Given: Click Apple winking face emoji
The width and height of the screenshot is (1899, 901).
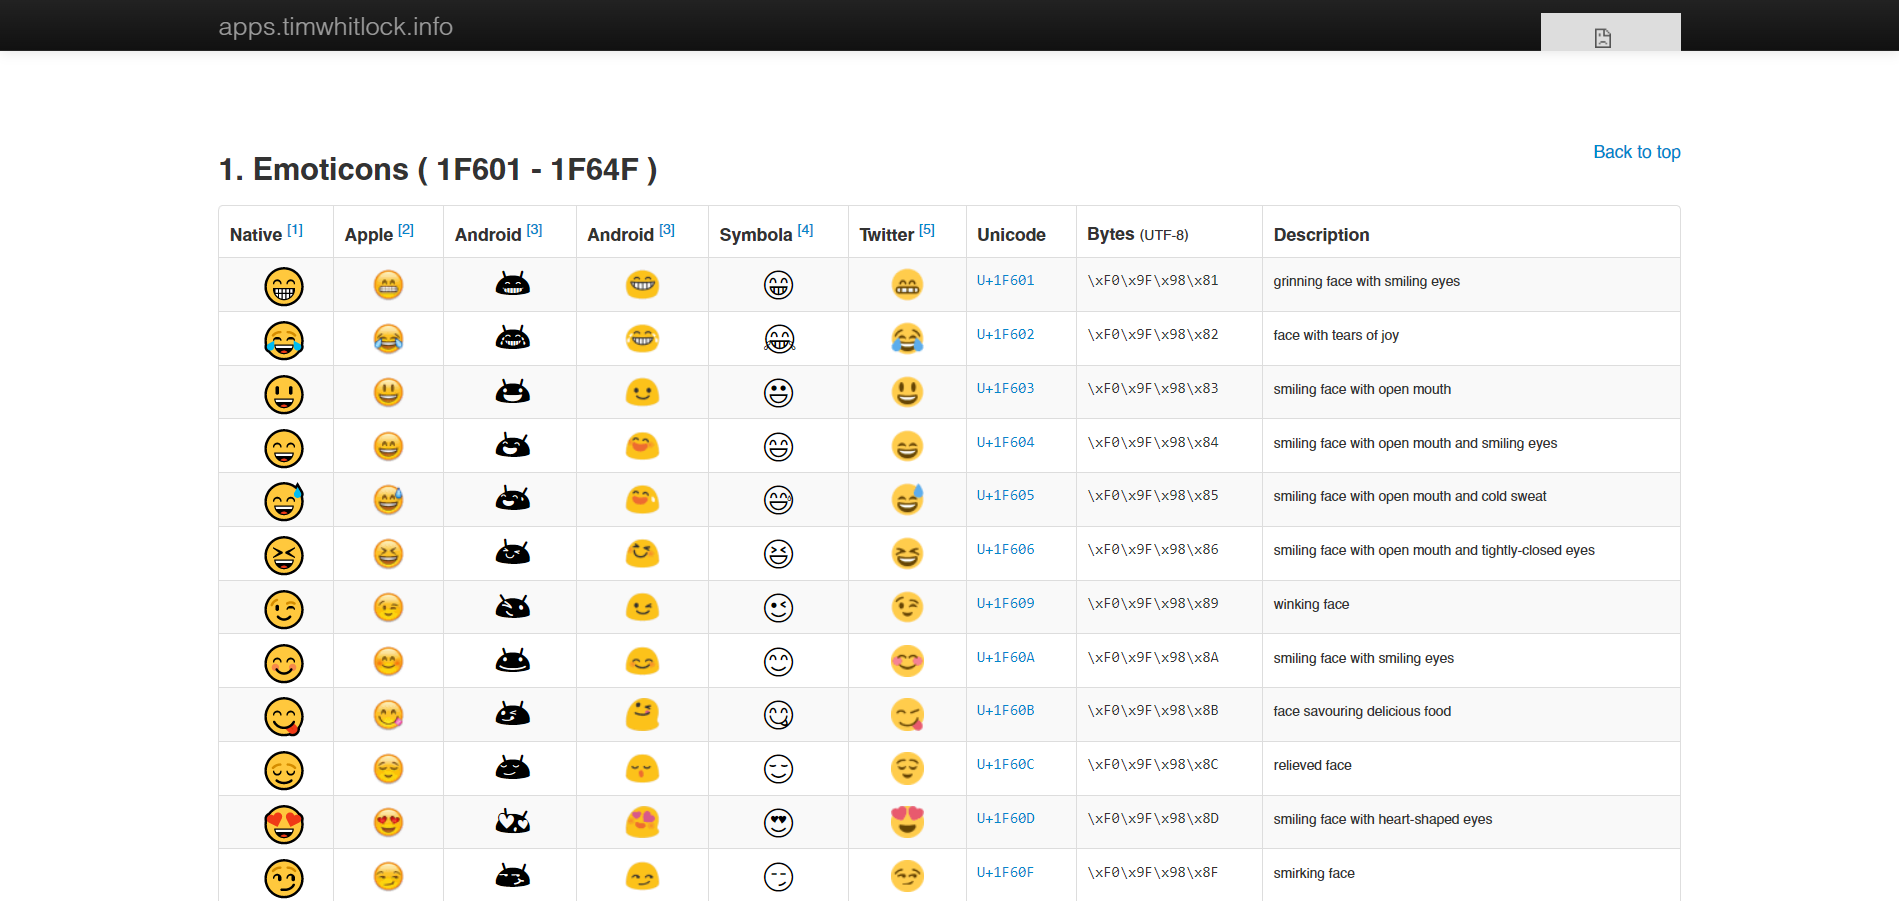Looking at the screenshot, I should [388, 608].
